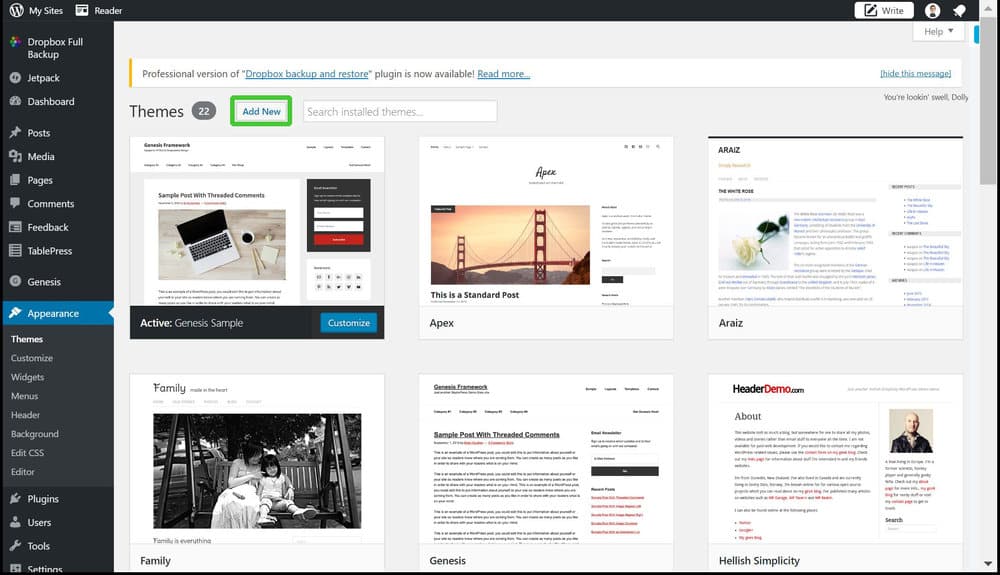Image resolution: width=1000 pixels, height=575 pixels.
Task: Select the Hellish Simplicity theme thumbnail
Action: click(x=835, y=459)
